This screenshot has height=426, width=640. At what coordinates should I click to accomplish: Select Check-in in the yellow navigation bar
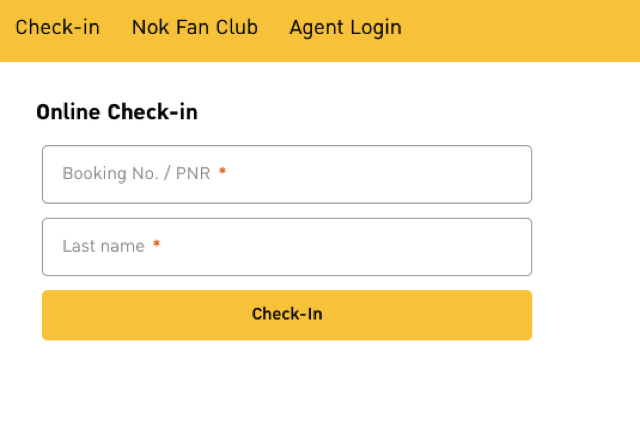click(58, 28)
